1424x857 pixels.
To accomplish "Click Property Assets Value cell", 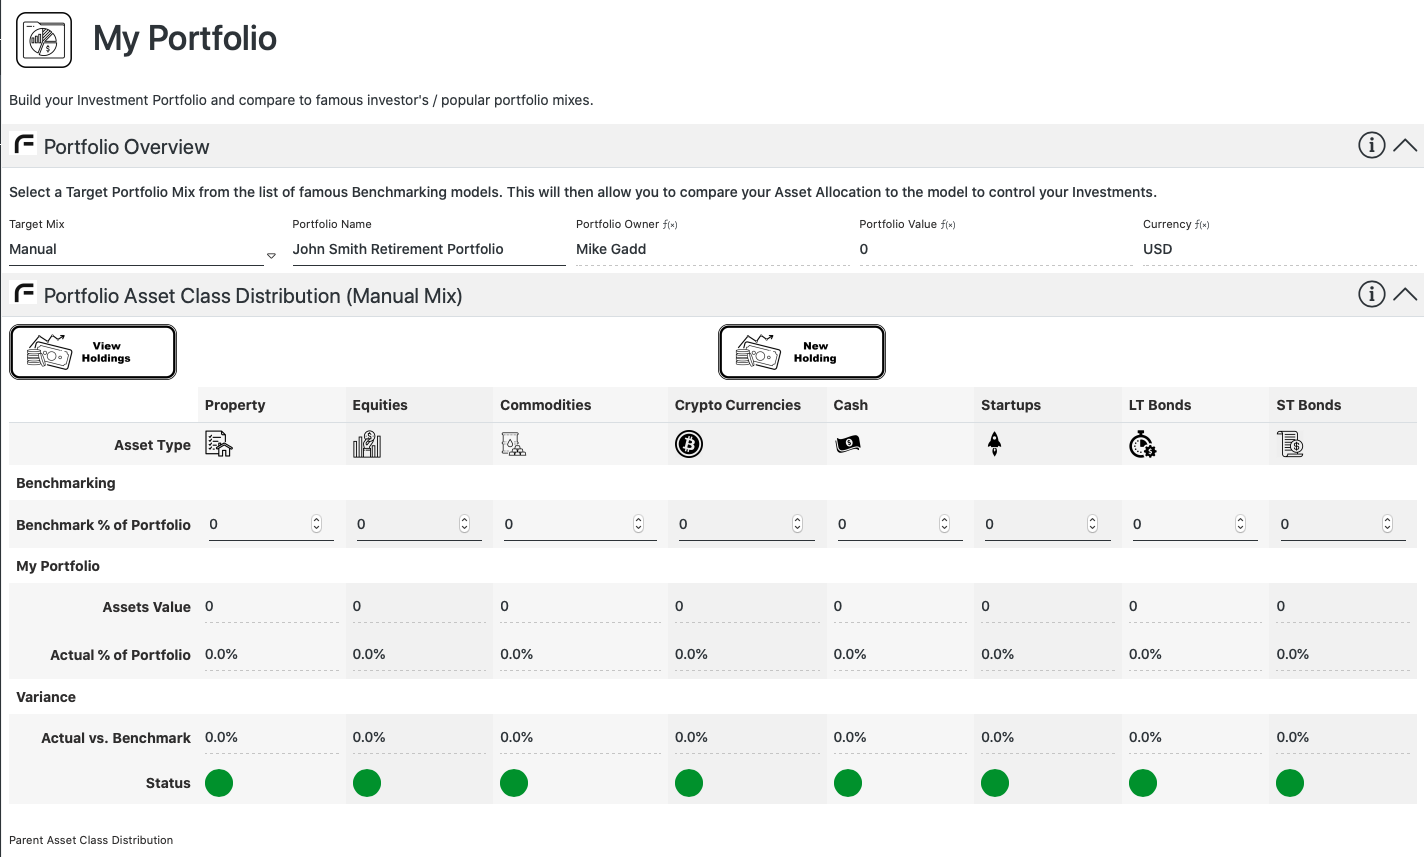I will (x=271, y=607).
